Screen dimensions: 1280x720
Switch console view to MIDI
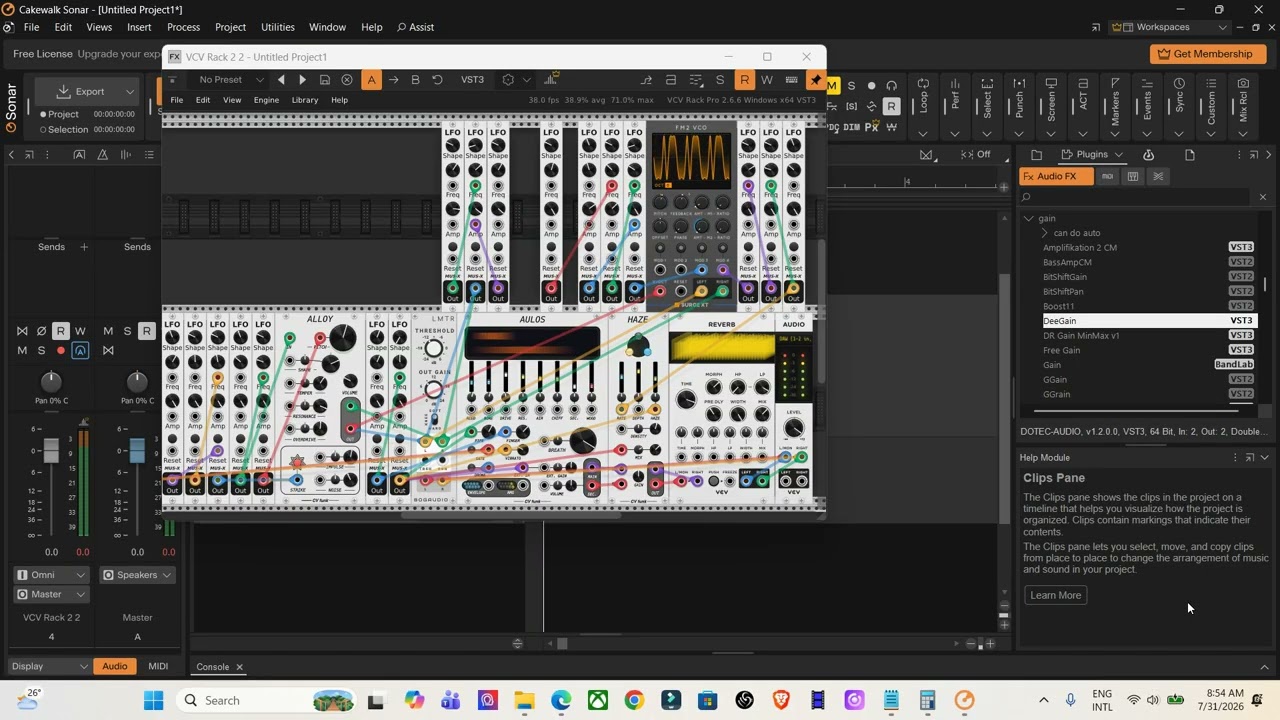tap(158, 666)
